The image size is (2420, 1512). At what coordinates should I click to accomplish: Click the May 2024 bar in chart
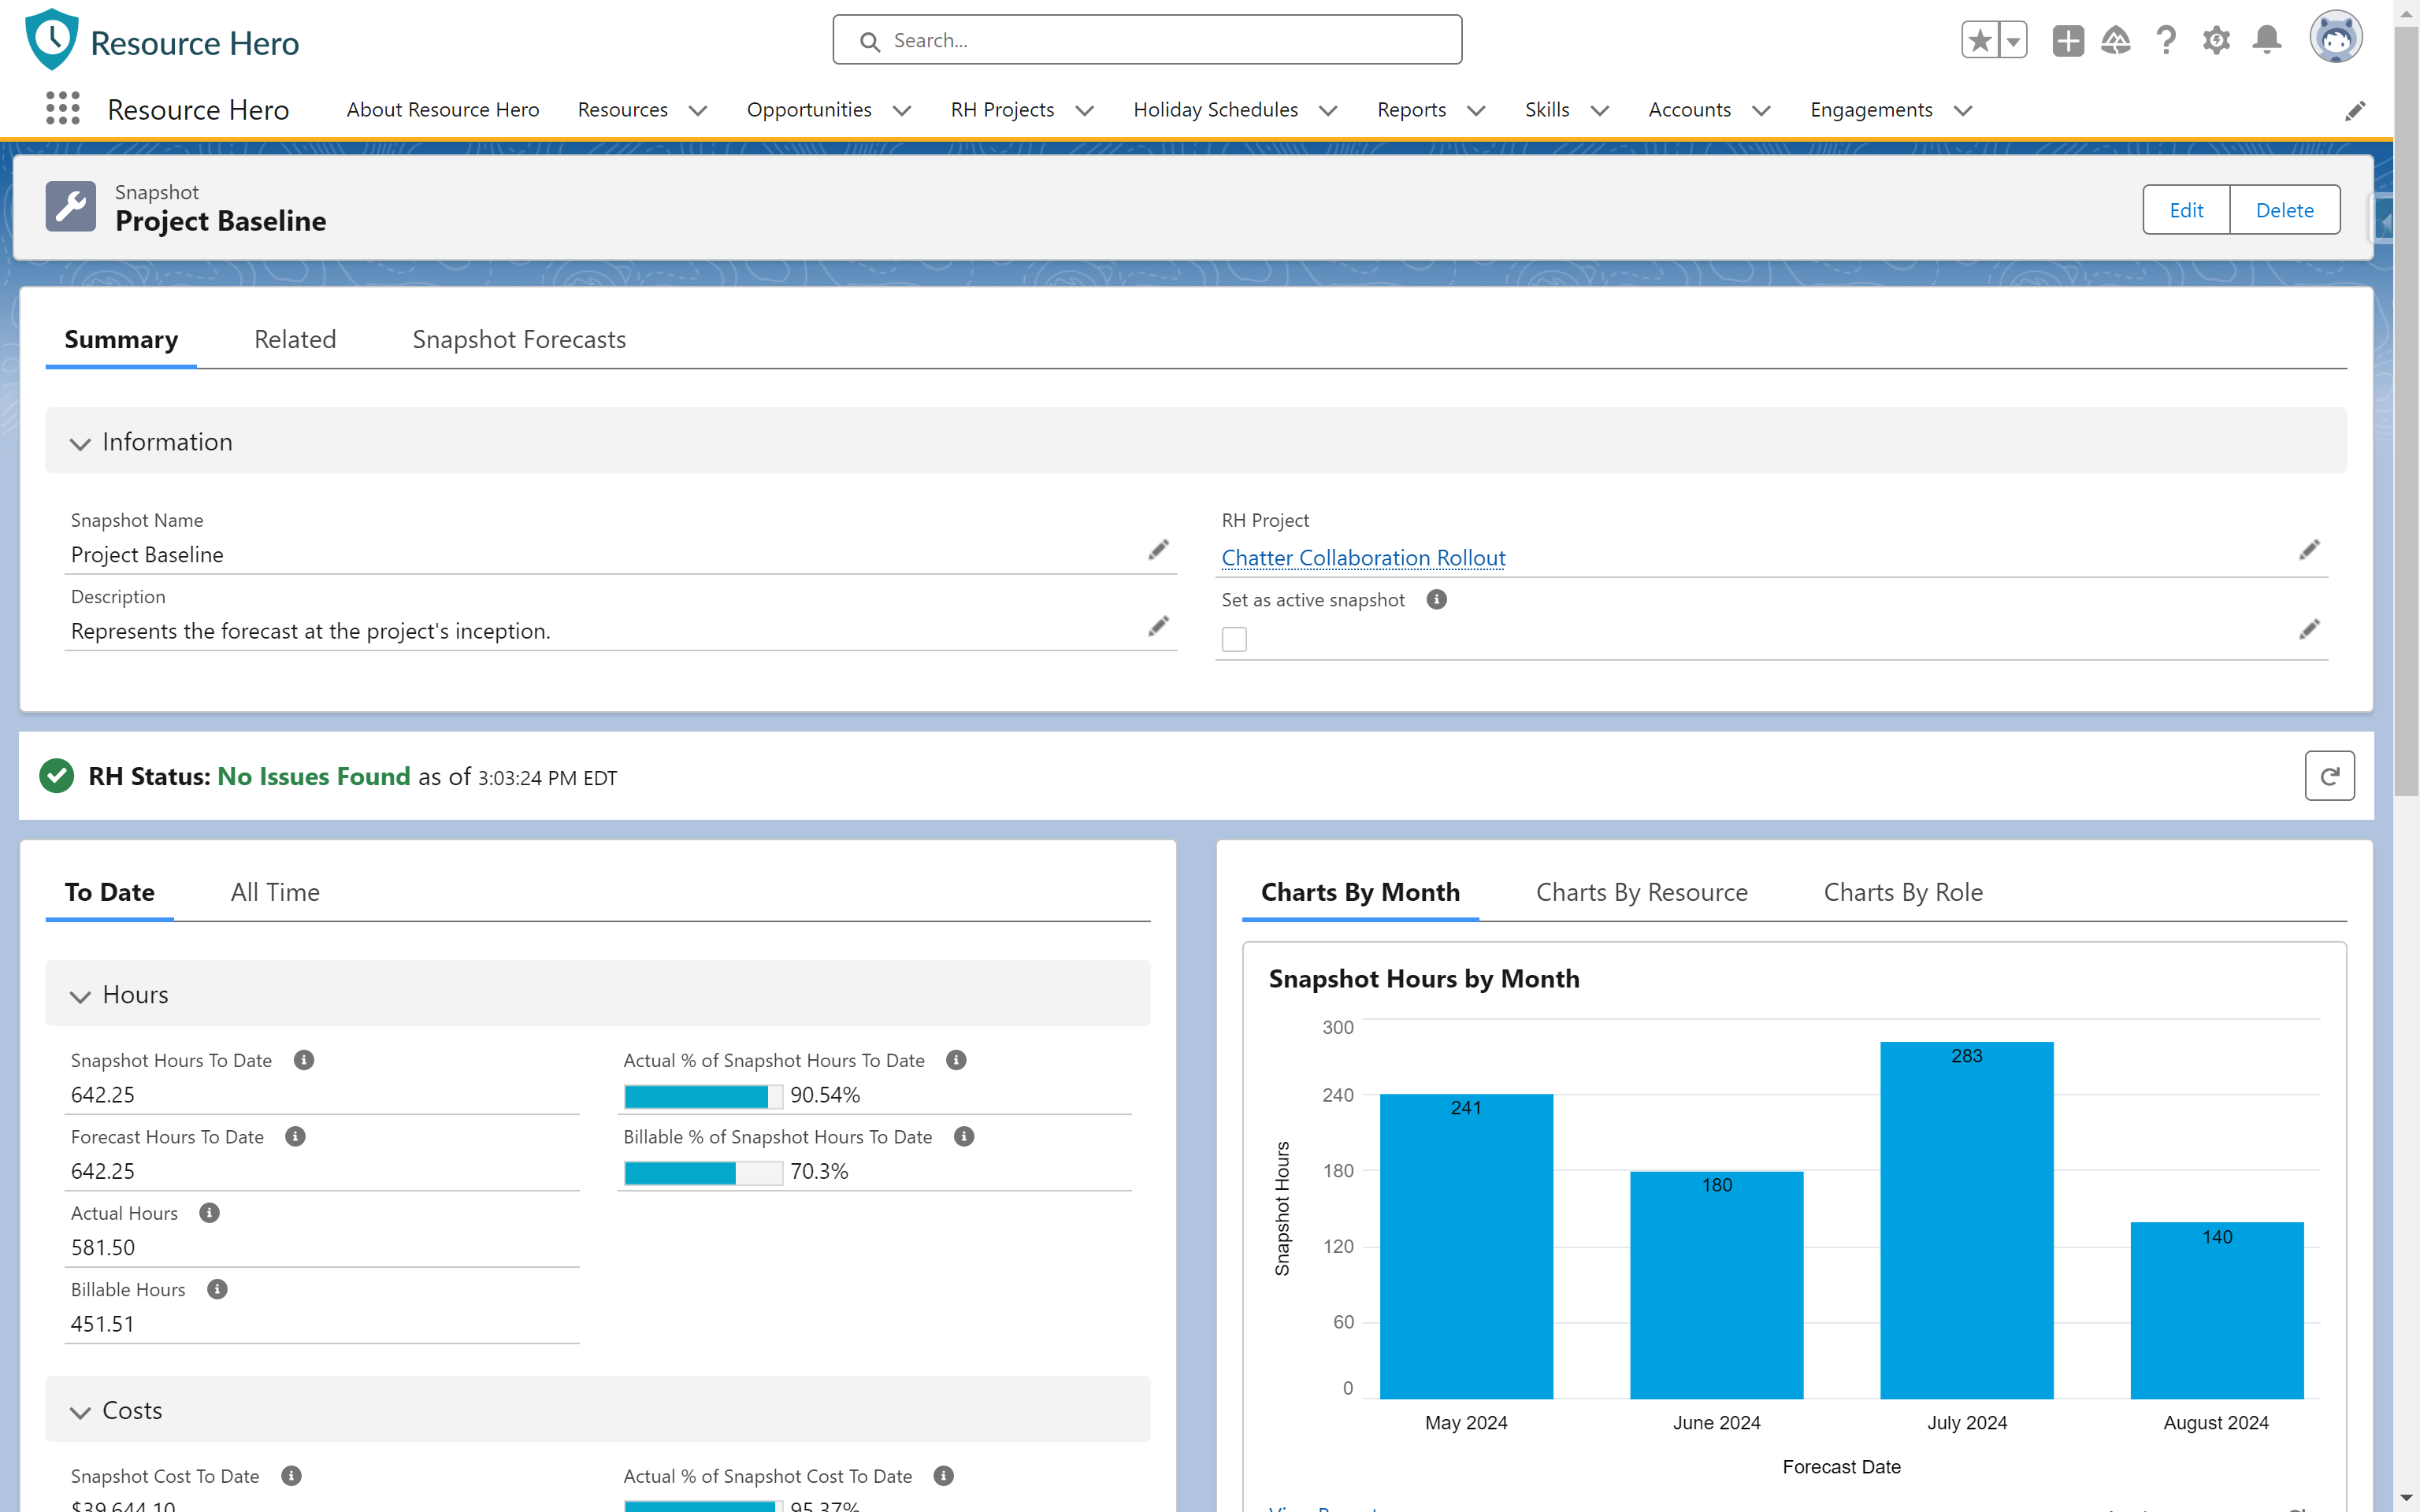(1466, 1246)
